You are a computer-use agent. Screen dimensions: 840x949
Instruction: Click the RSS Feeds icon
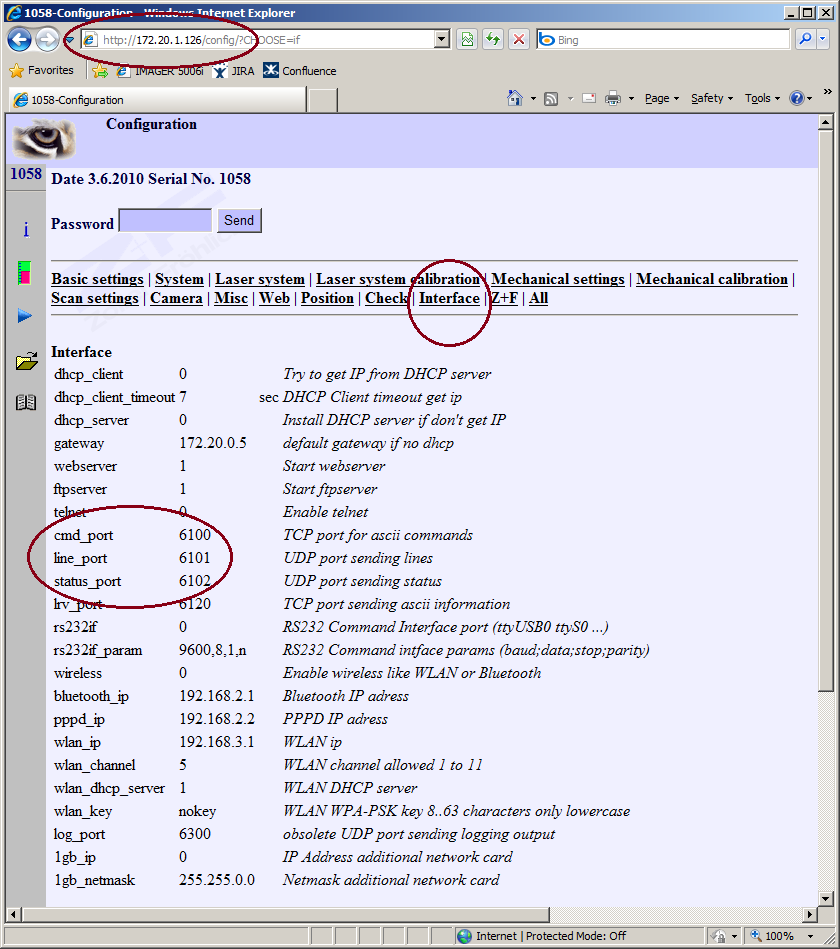[x=551, y=99]
